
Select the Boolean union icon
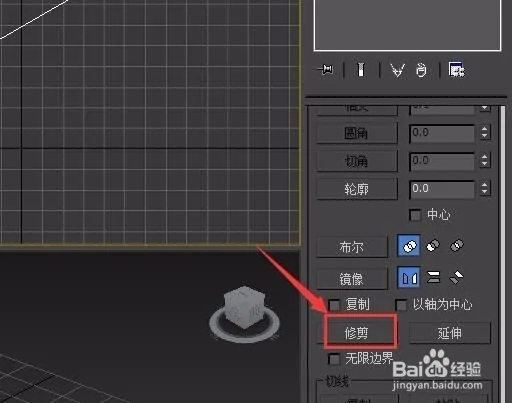(409, 246)
